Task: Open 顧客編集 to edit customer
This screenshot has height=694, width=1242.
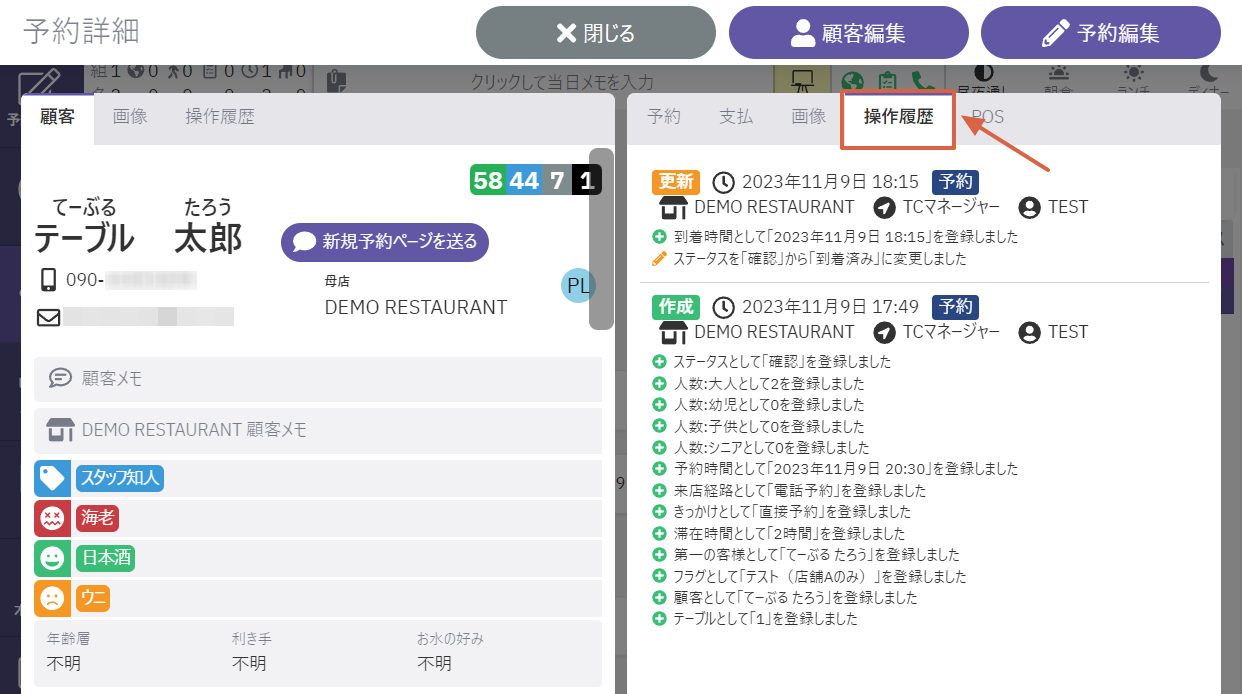Action: tap(848, 33)
